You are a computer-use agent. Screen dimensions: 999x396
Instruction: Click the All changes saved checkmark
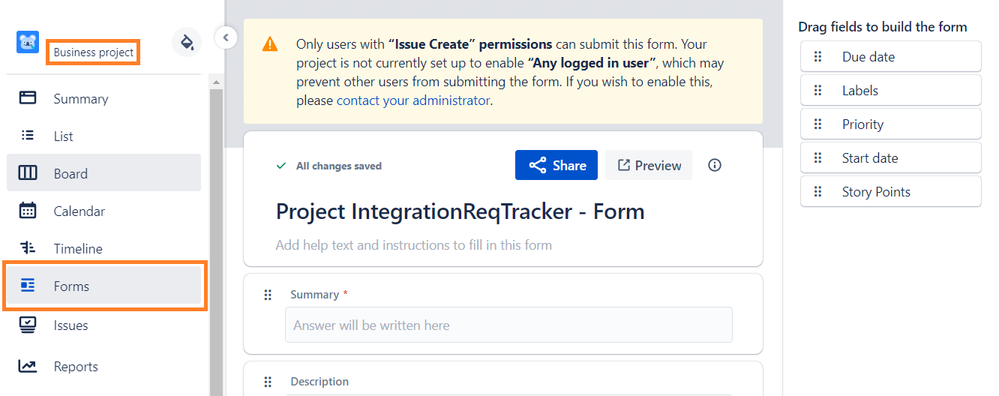(281, 166)
